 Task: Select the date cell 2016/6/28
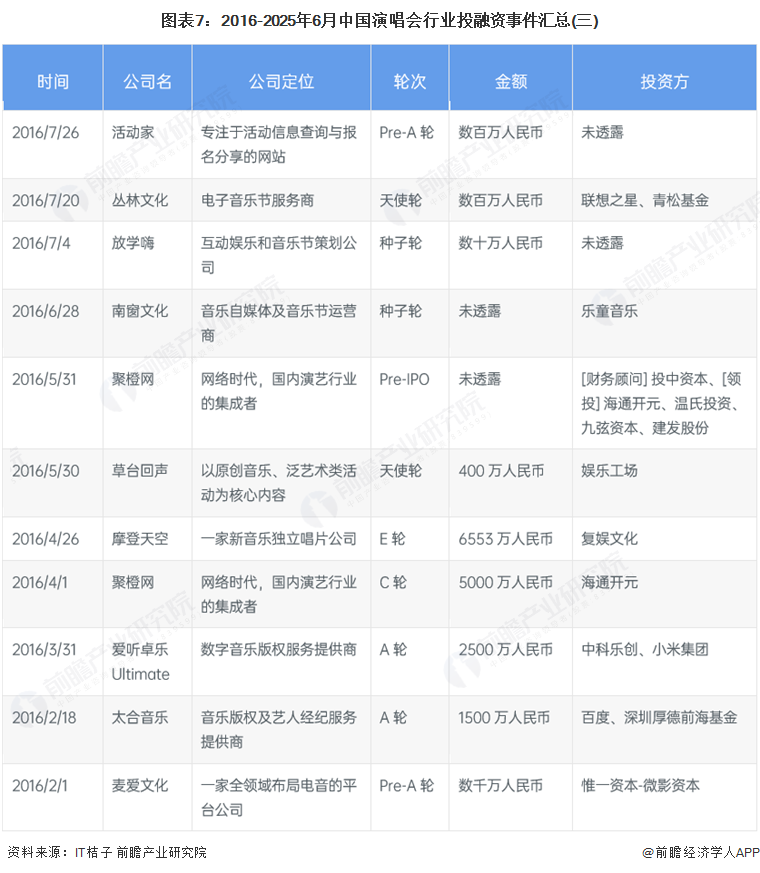pos(46,311)
